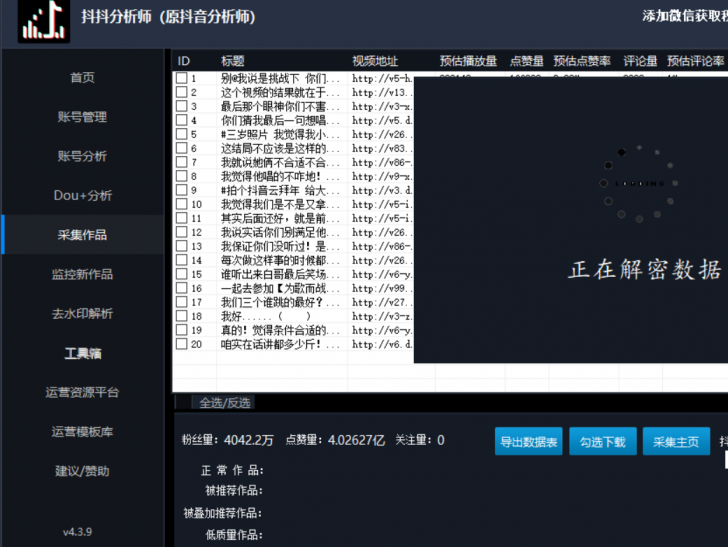Go to 账号分析 section
728x547 pixels.
coord(82,156)
